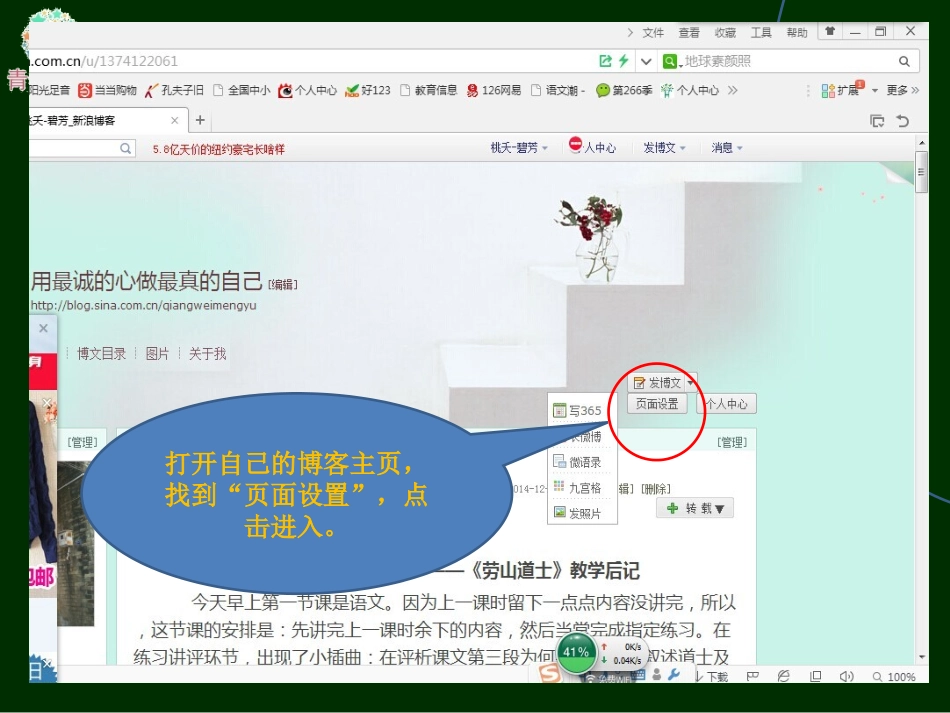Open the 图片 link
The image size is (950, 713).
click(x=158, y=354)
